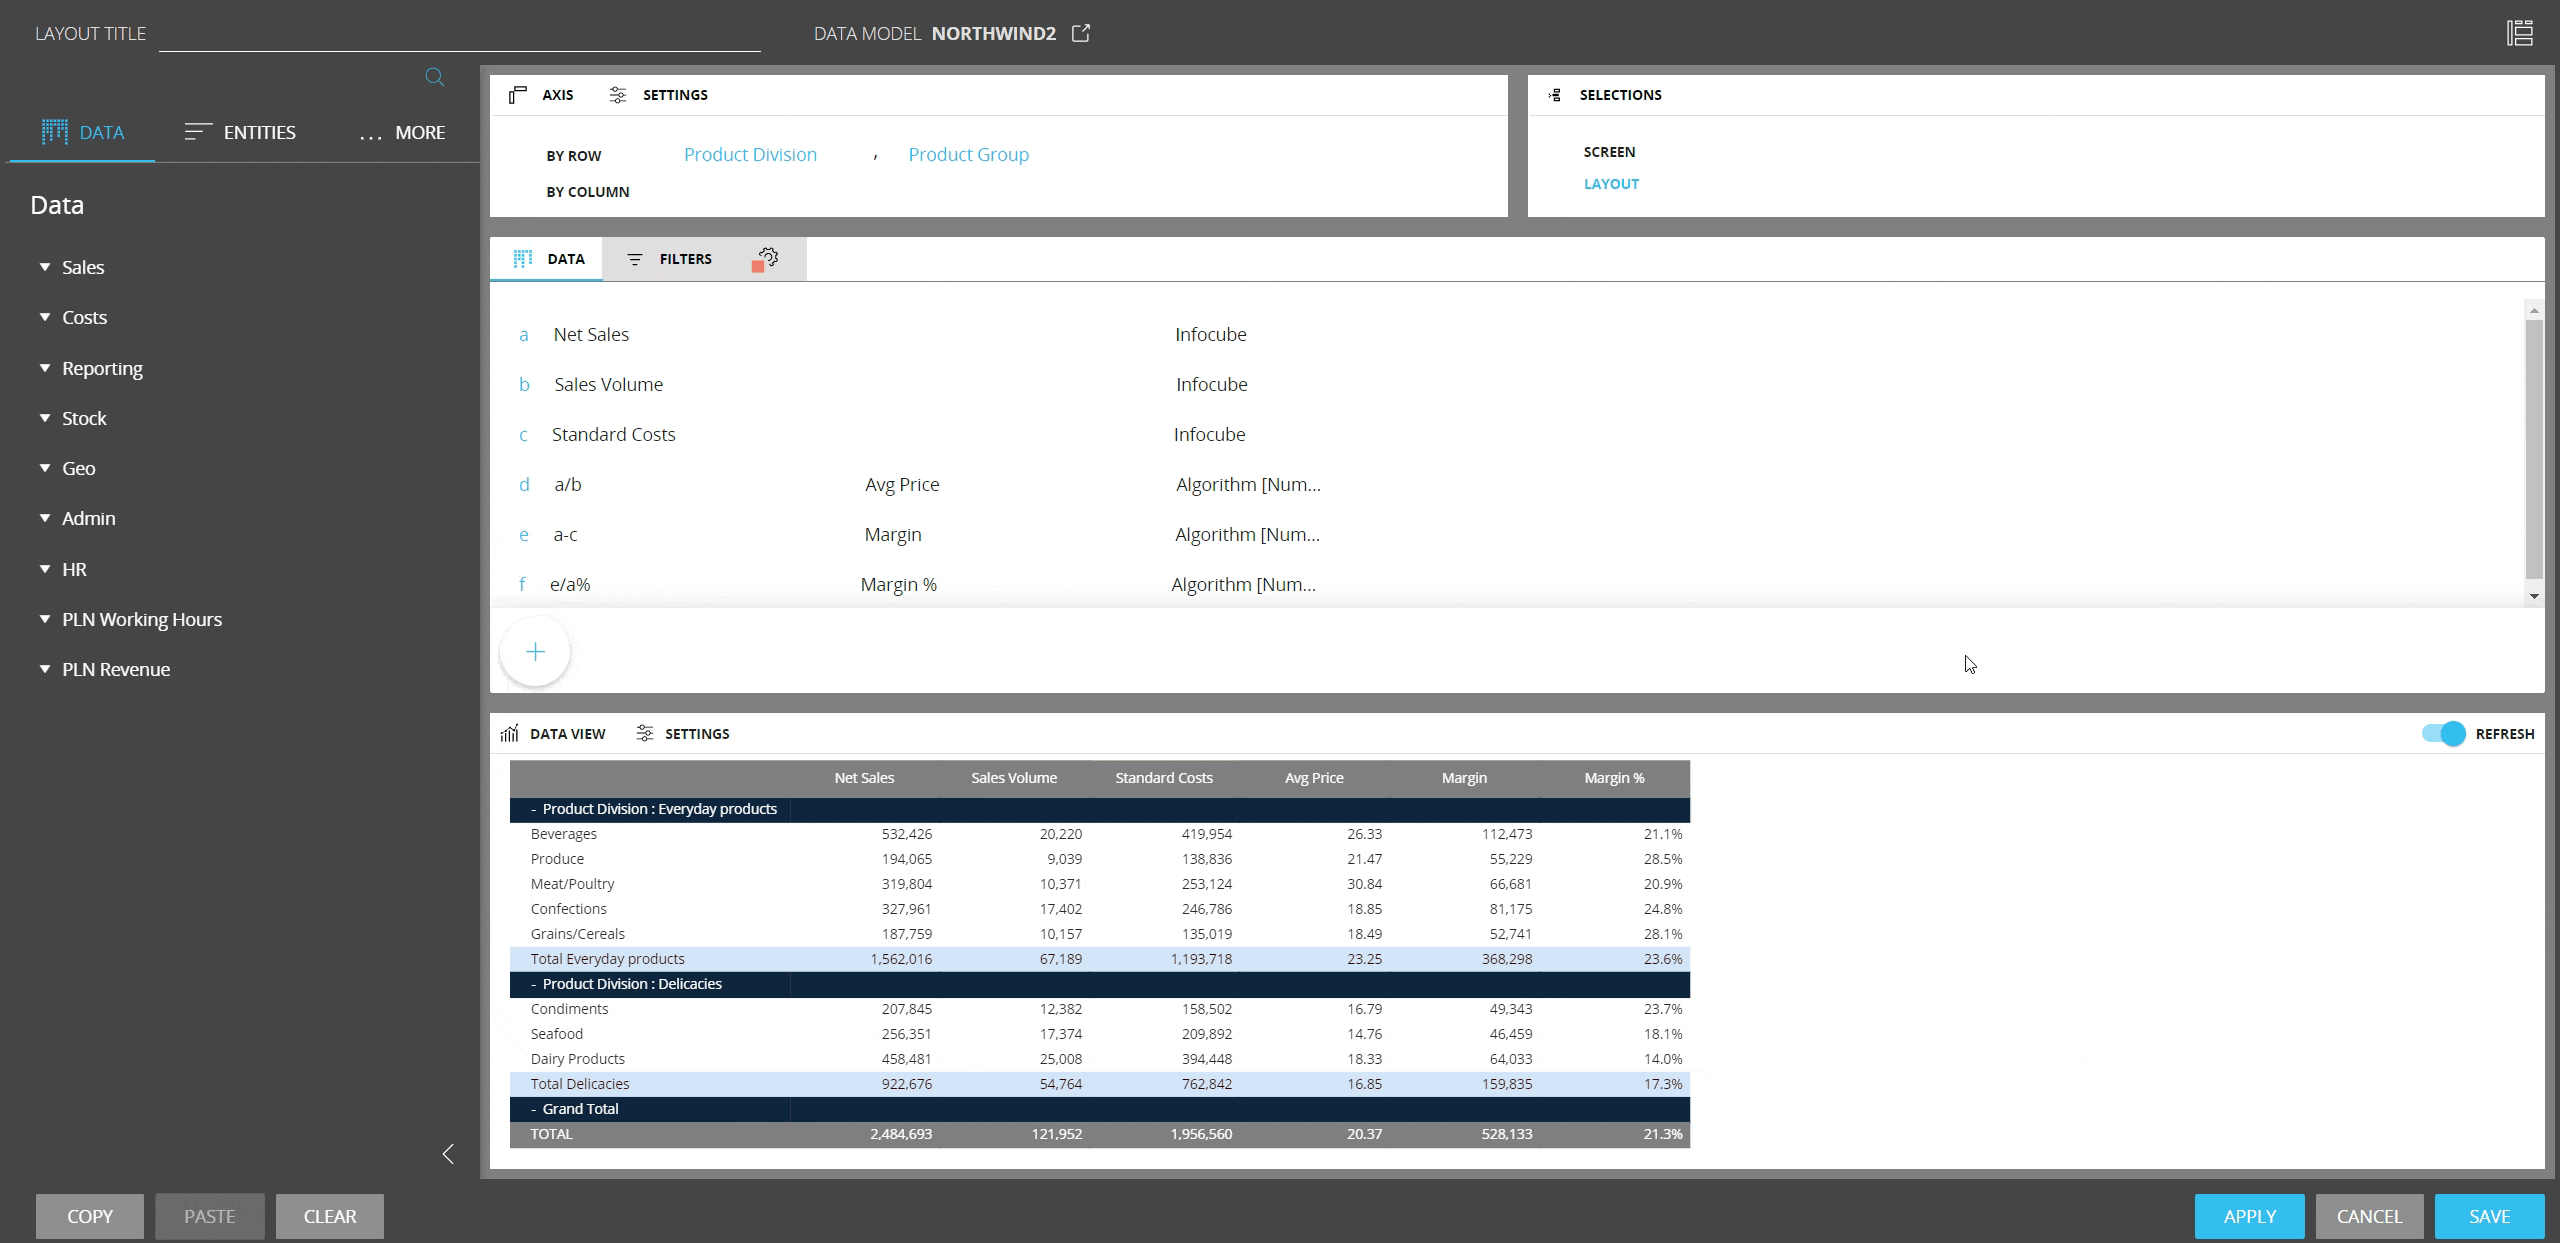The width and height of the screenshot is (2560, 1243).
Task: Expand the Sales data group
Action: coord(45,267)
